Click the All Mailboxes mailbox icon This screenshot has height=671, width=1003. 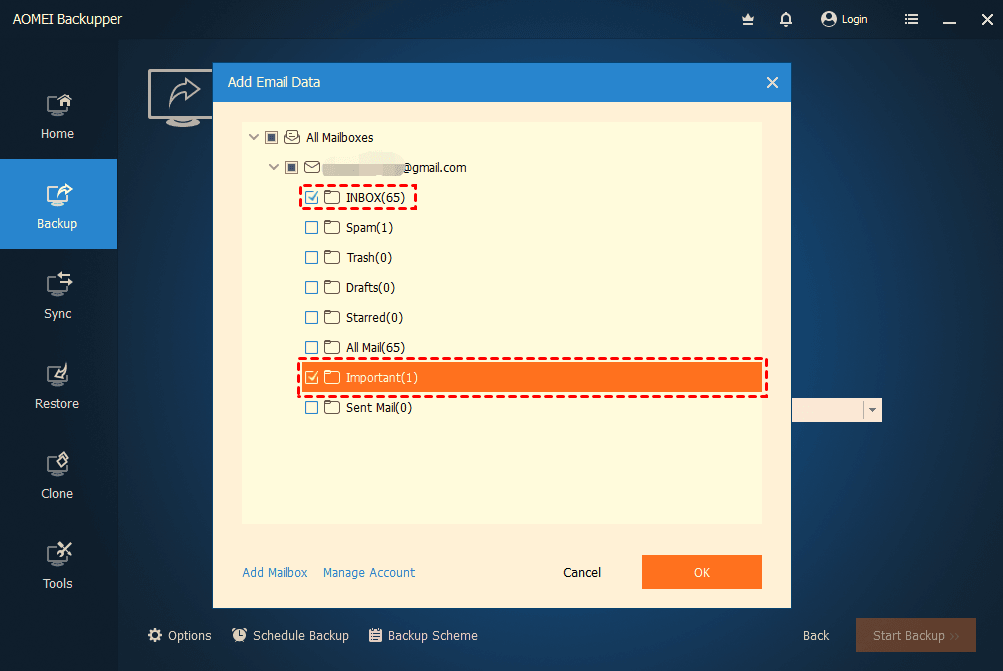click(x=292, y=137)
